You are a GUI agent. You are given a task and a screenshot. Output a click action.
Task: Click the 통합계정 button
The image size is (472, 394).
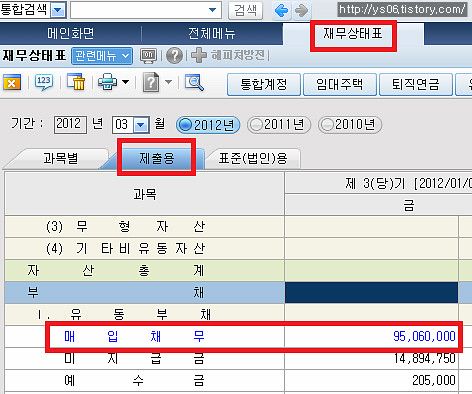pyautogui.click(x=264, y=84)
